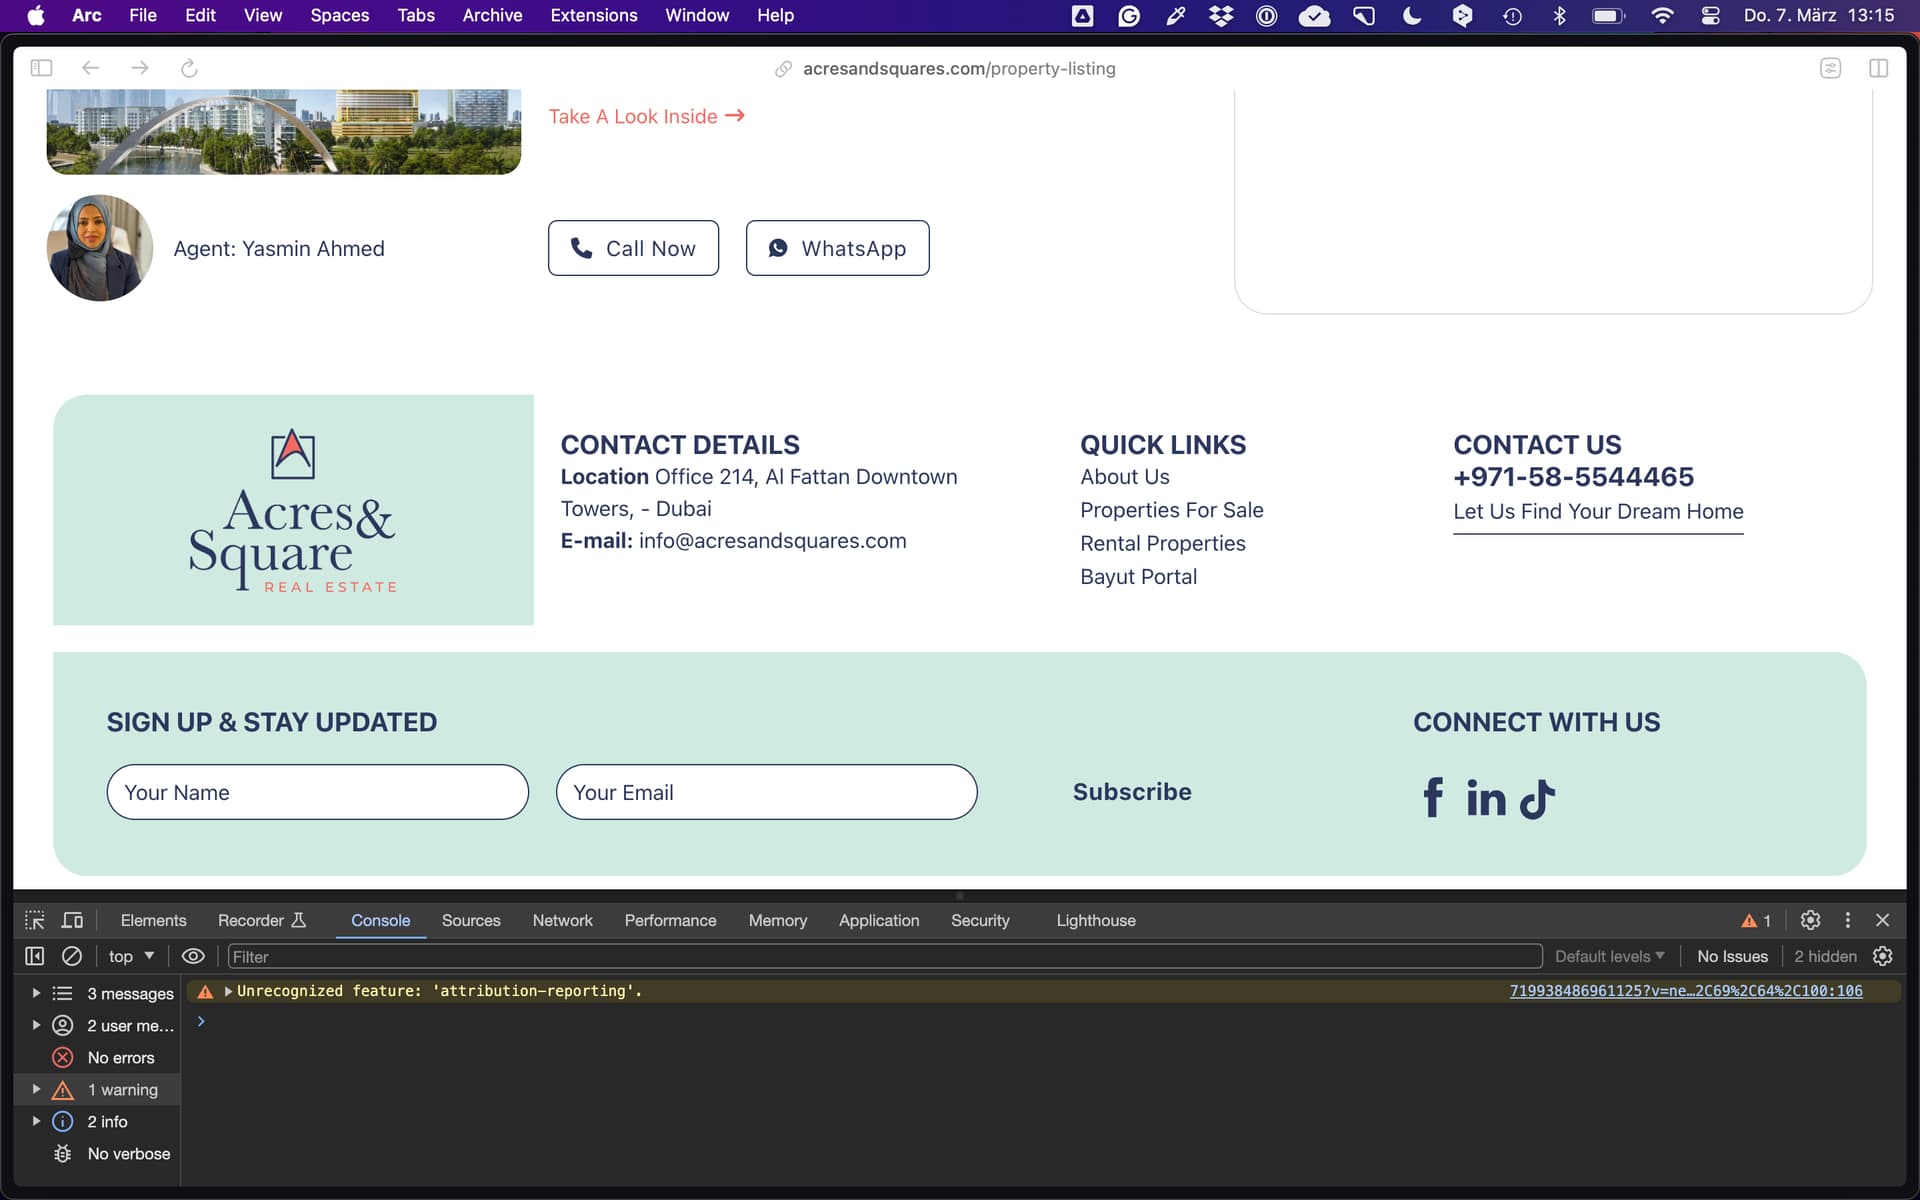Activate the inspect element picker icon
This screenshot has width=1920, height=1200.
(35, 920)
